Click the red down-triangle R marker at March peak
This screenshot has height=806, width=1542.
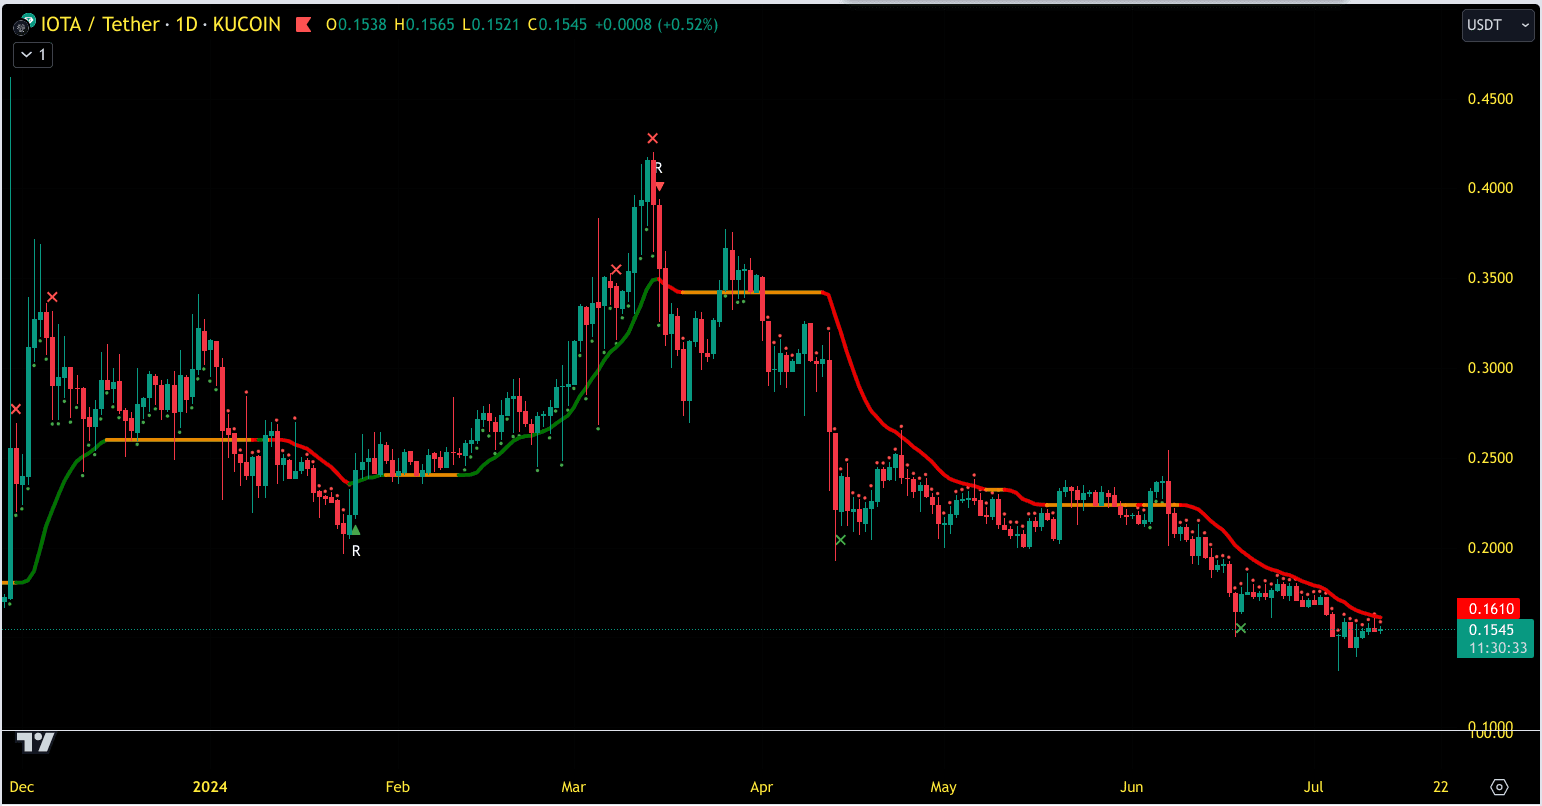(x=659, y=186)
